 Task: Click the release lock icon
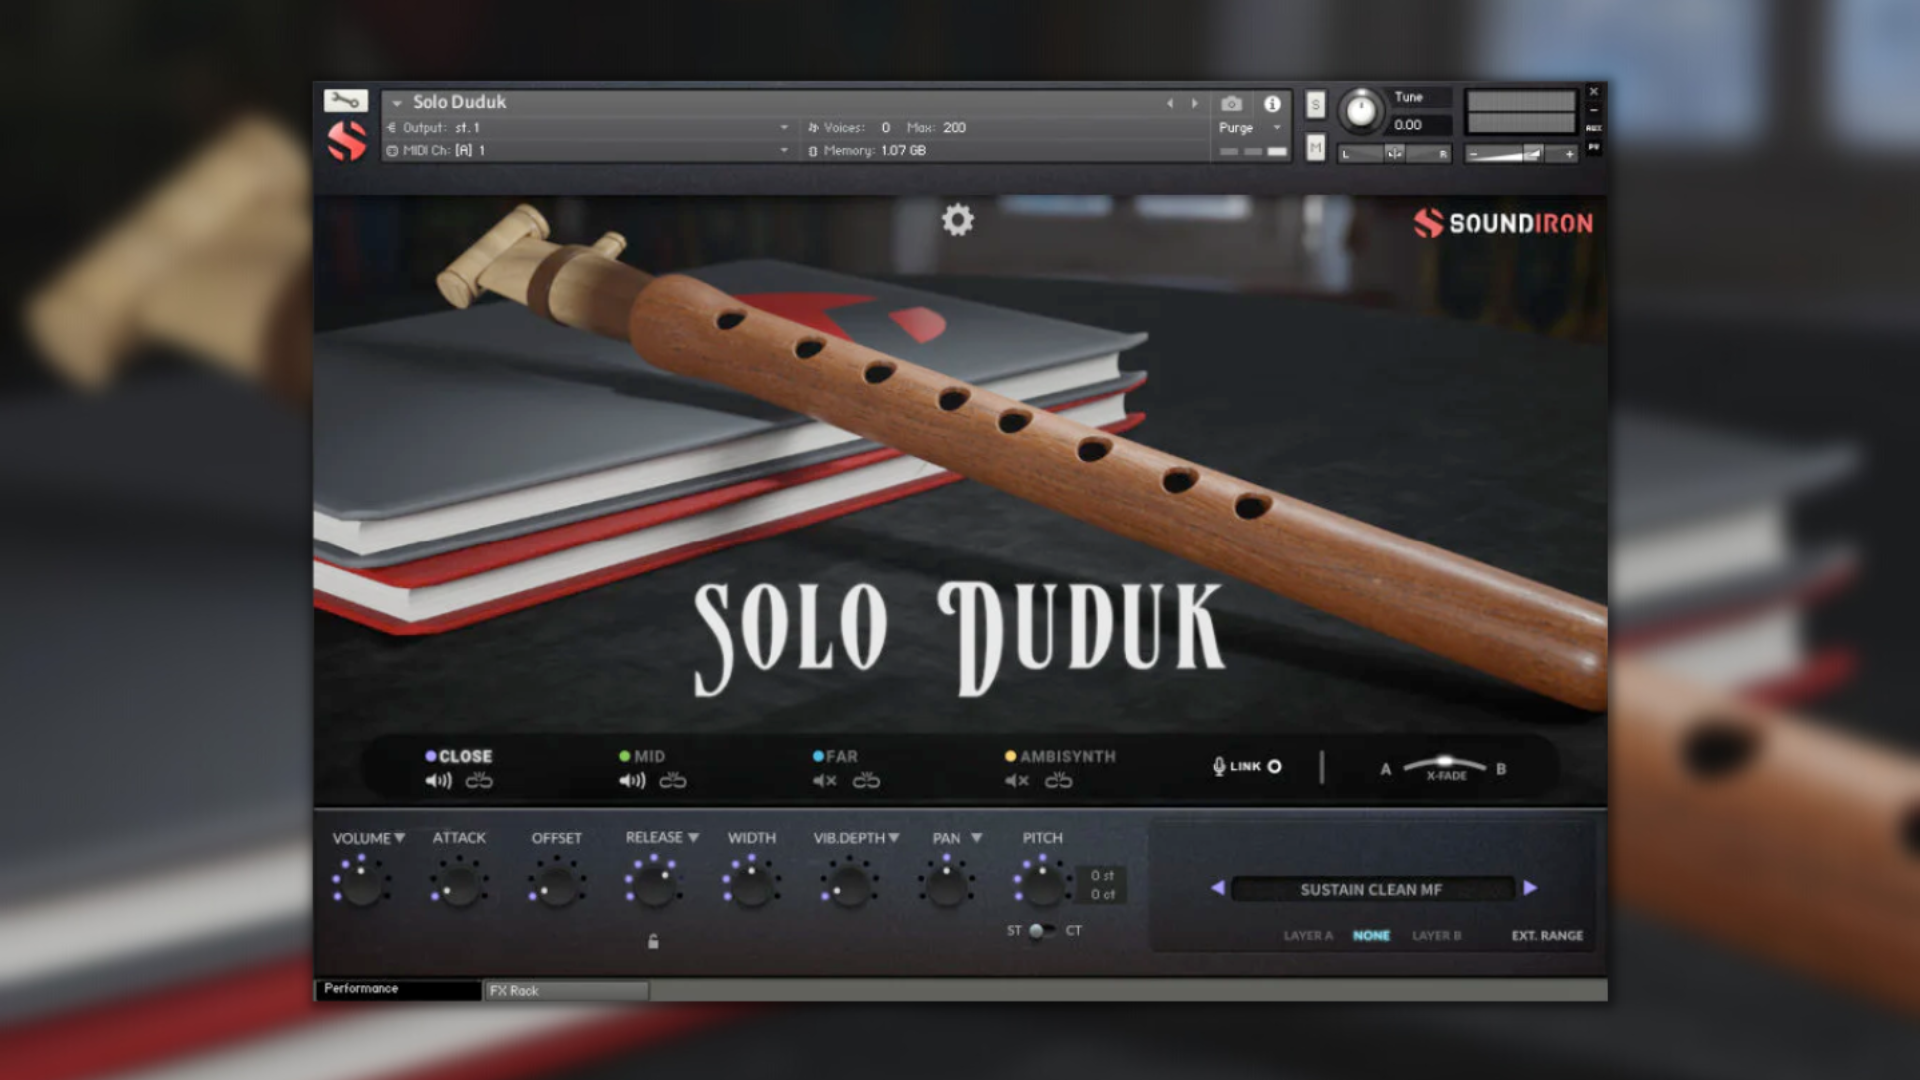pos(653,941)
